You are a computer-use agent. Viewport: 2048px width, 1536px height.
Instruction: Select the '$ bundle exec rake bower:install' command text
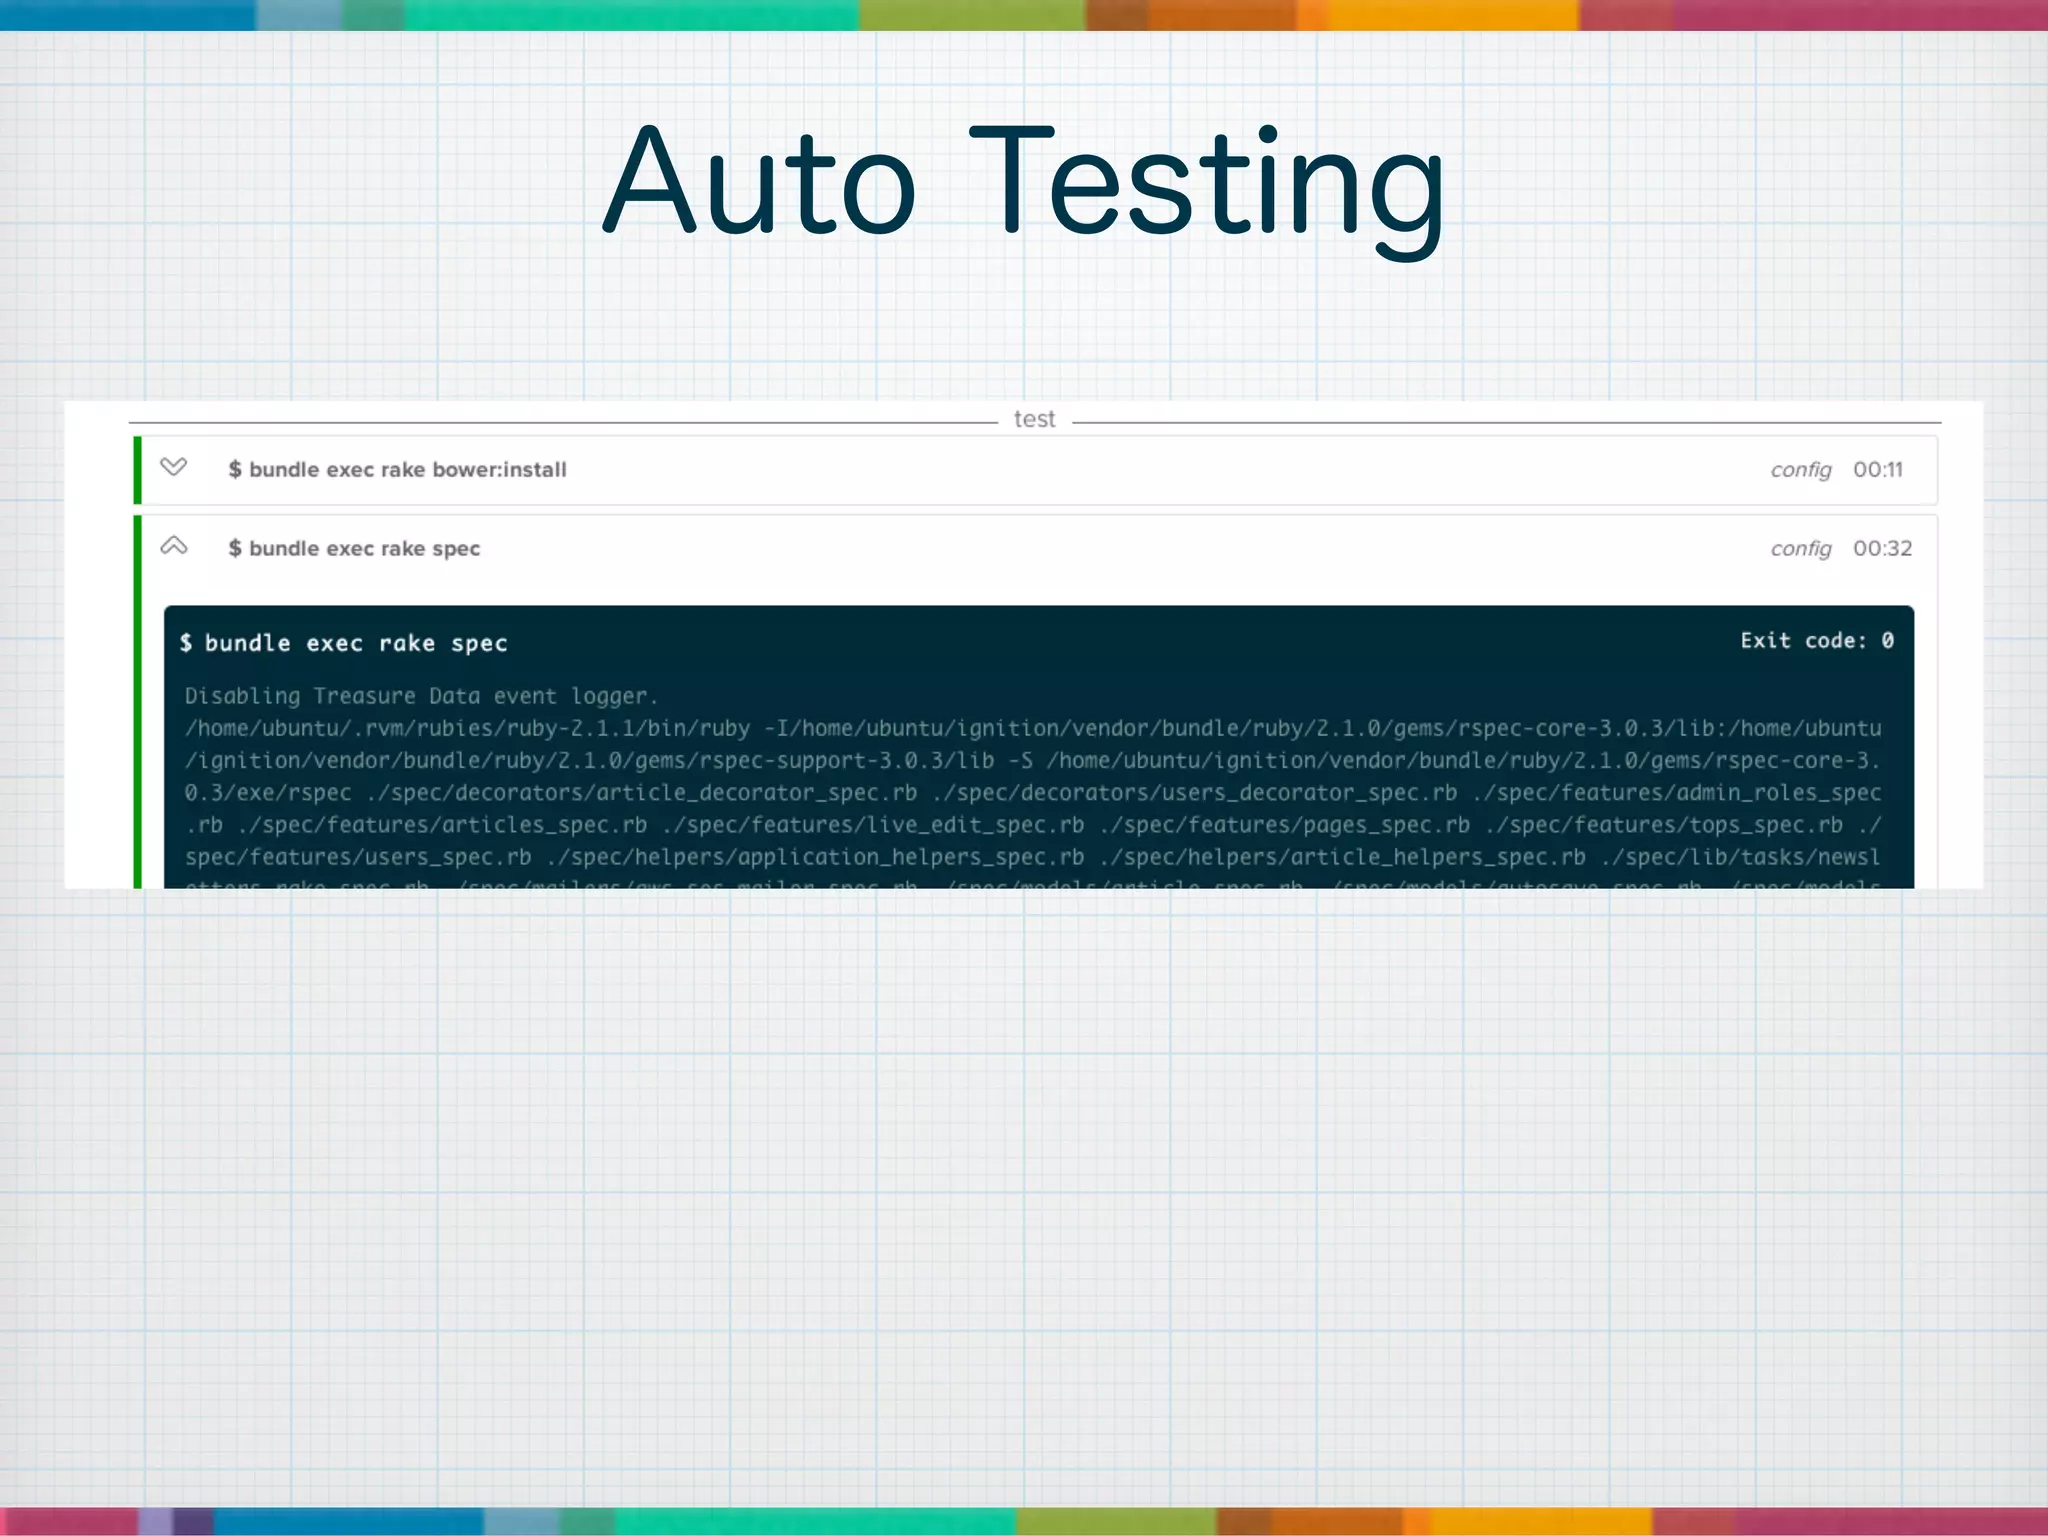click(397, 469)
